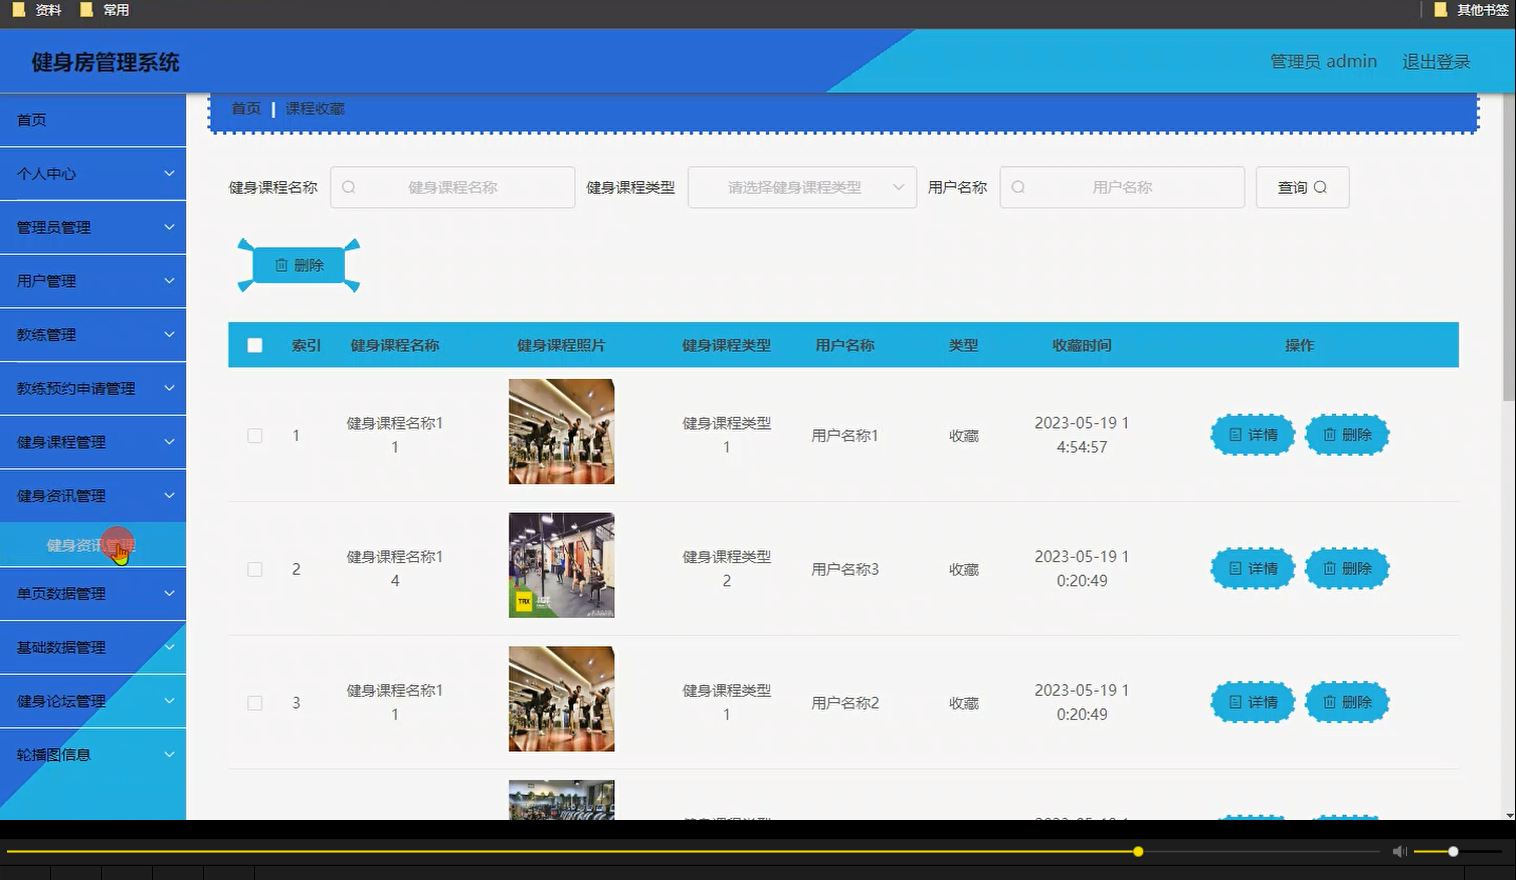Open 详情 for row 1 用户名称1
This screenshot has width=1516, height=880.
coord(1253,435)
